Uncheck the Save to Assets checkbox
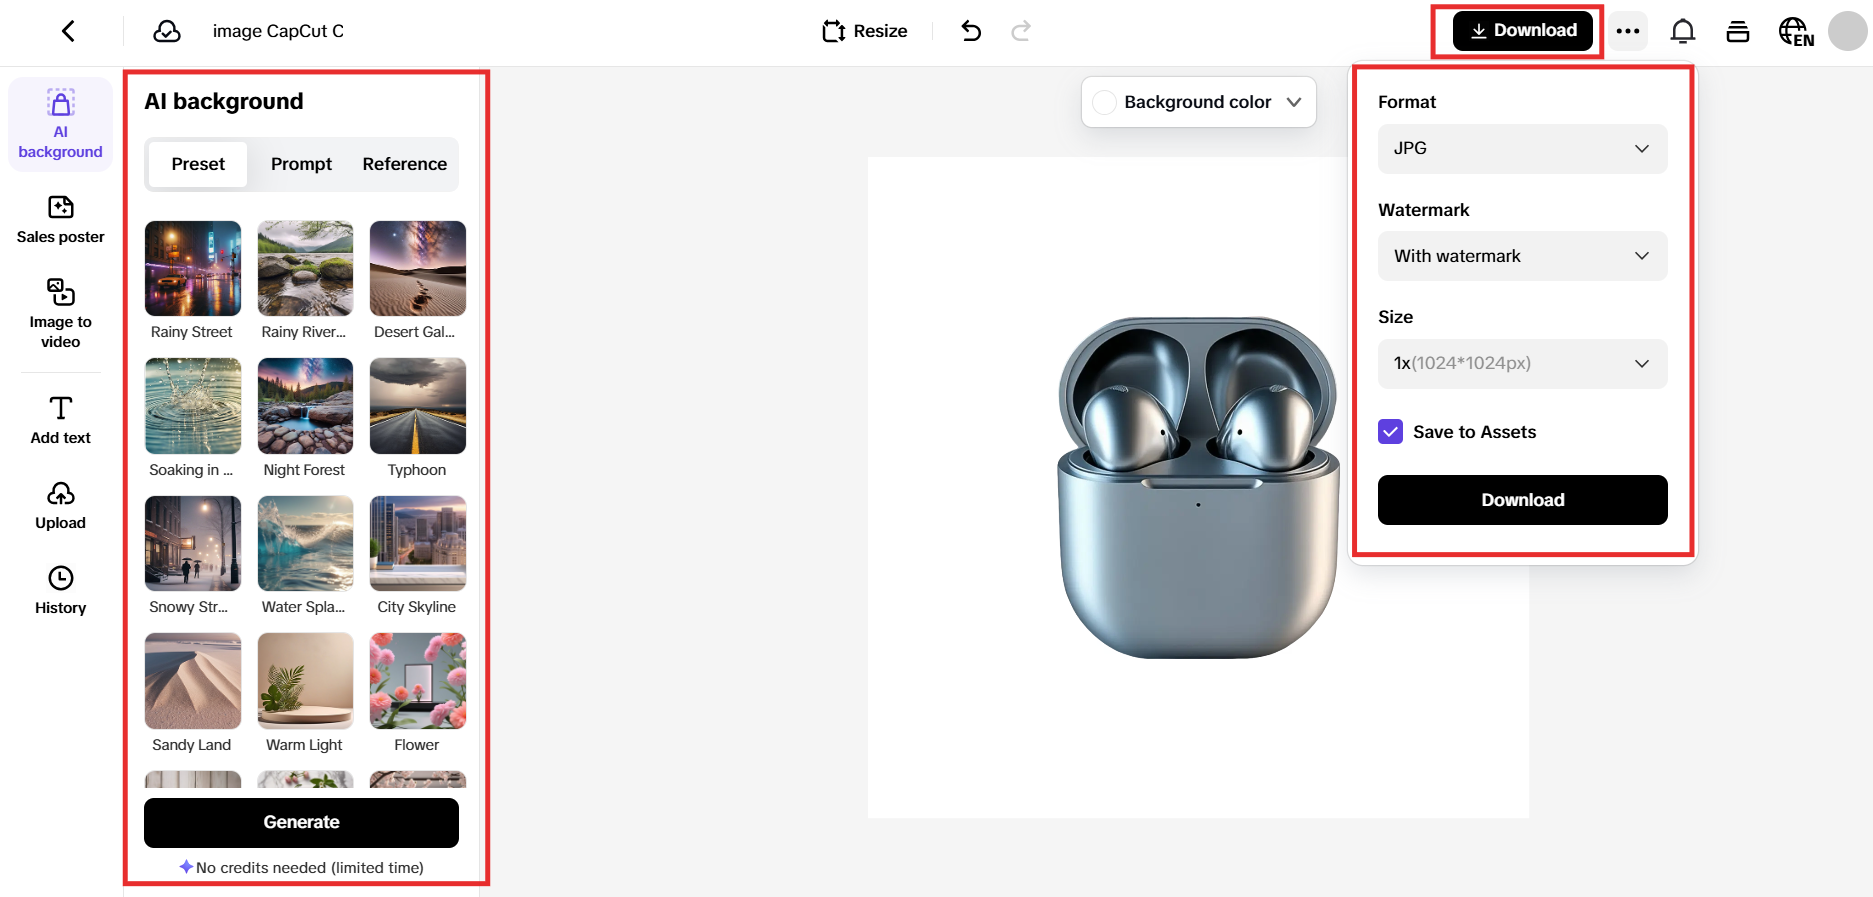The height and width of the screenshot is (897, 1873). [1390, 432]
